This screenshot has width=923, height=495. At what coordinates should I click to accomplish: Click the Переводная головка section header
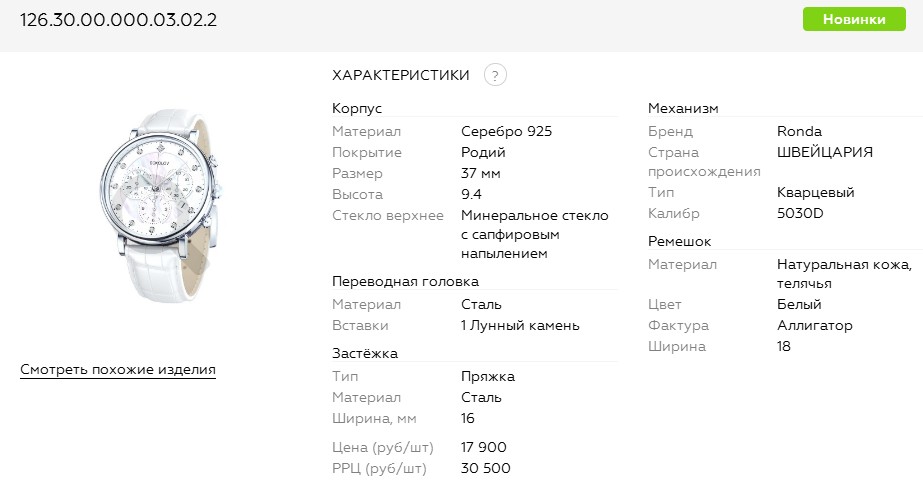(x=405, y=281)
